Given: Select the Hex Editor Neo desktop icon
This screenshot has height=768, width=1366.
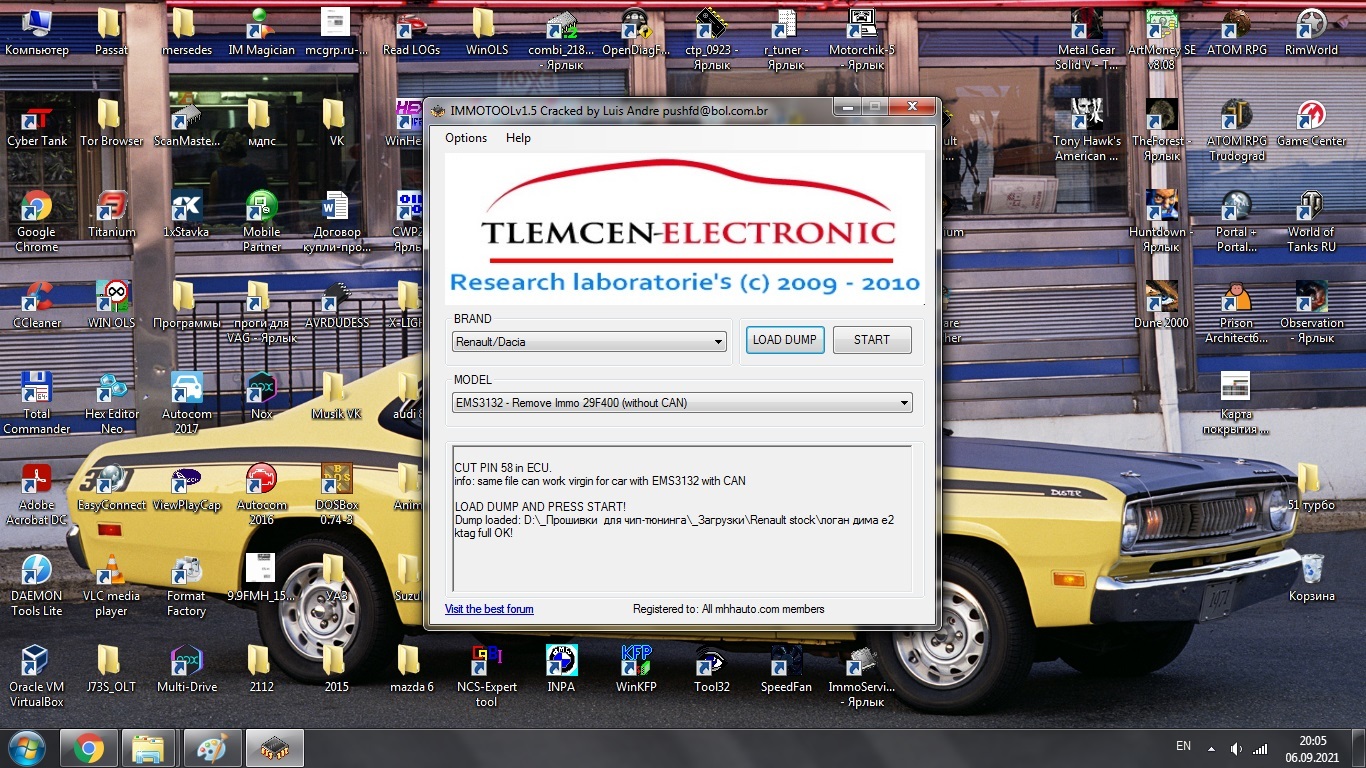Looking at the screenshot, I should click(x=111, y=404).
